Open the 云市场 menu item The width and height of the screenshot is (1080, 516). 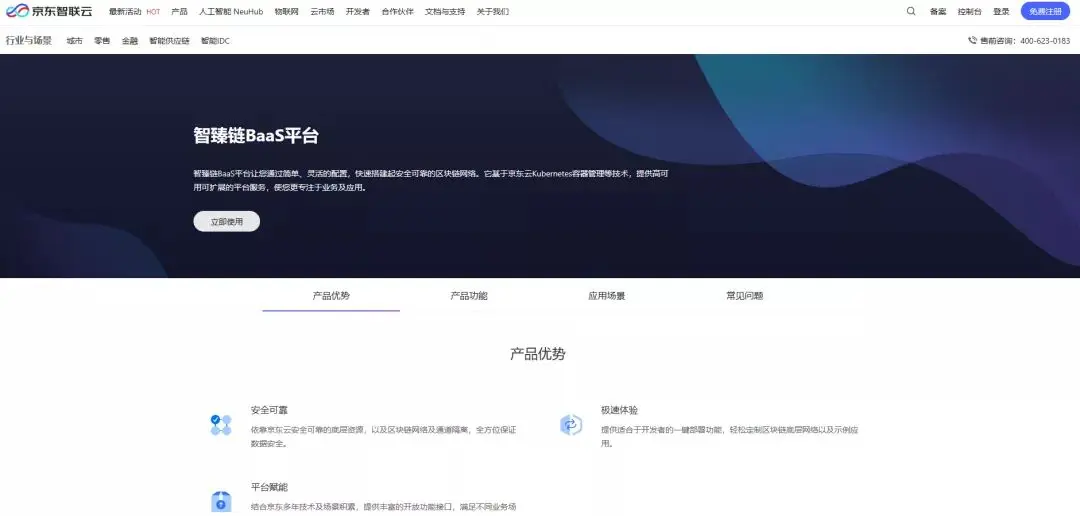[322, 12]
